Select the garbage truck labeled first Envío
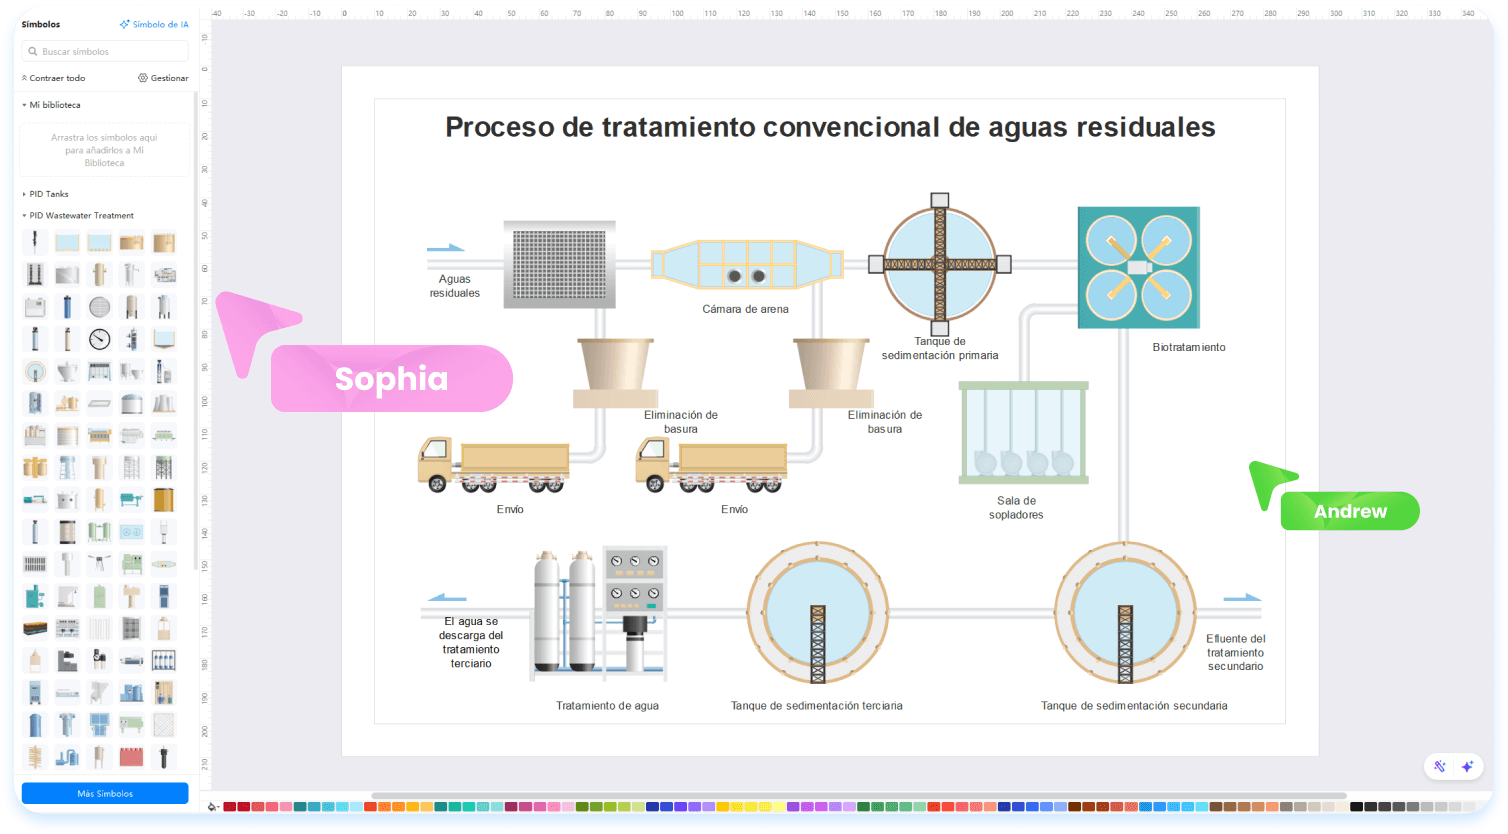The height and width of the screenshot is (834, 1508). point(493,465)
